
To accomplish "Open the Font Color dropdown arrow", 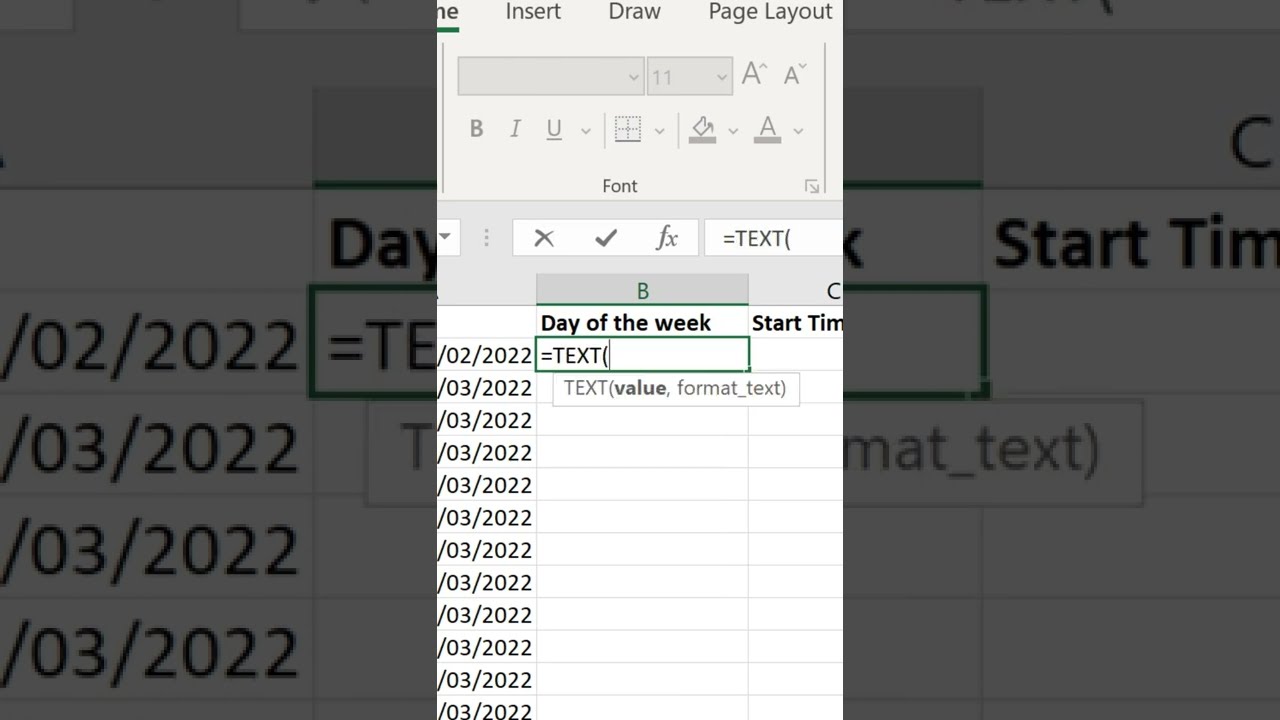I will click(x=798, y=130).
